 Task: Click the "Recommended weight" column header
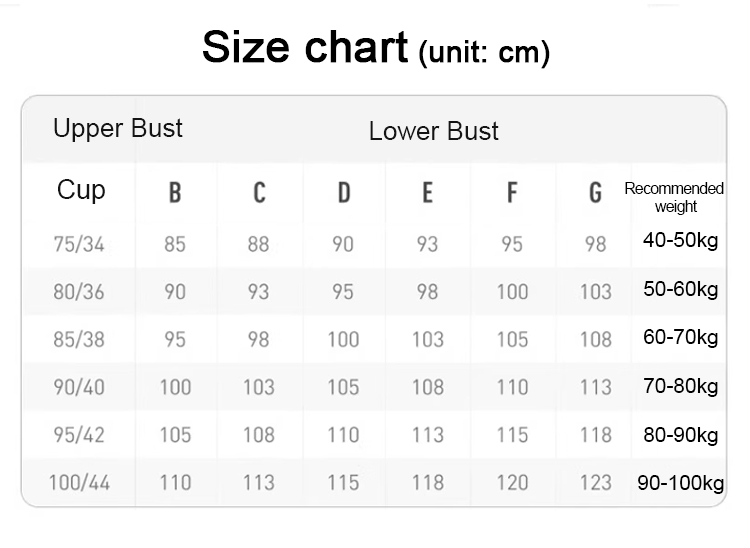[x=674, y=197]
